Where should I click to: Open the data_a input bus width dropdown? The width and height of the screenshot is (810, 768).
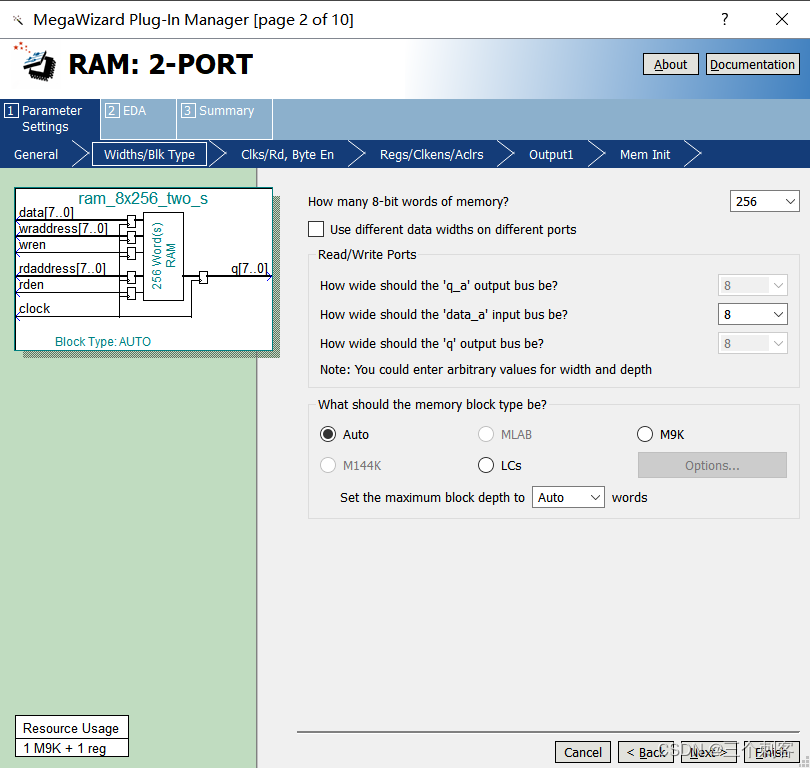pos(752,314)
